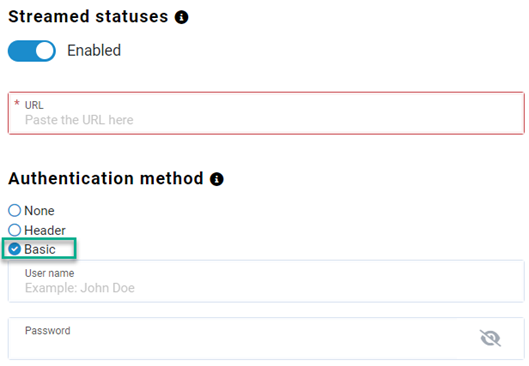Image resolution: width=529 pixels, height=366 pixels.
Task: Click the Paste the URL here placeholder
Action: (x=79, y=120)
